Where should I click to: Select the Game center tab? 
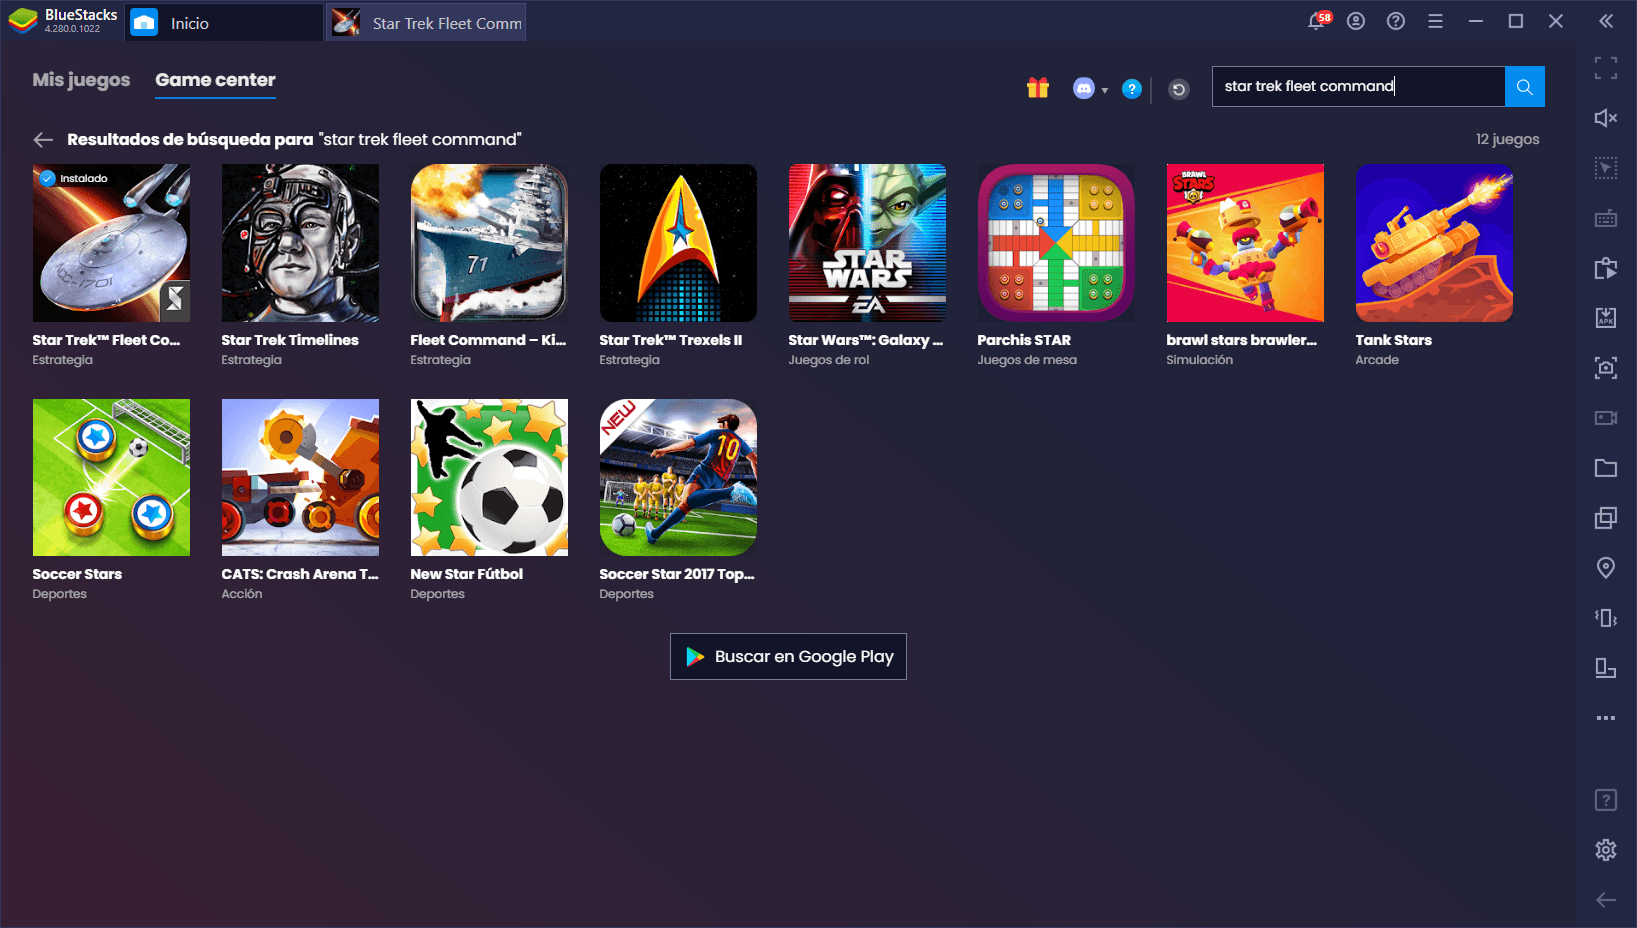pos(215,80)
